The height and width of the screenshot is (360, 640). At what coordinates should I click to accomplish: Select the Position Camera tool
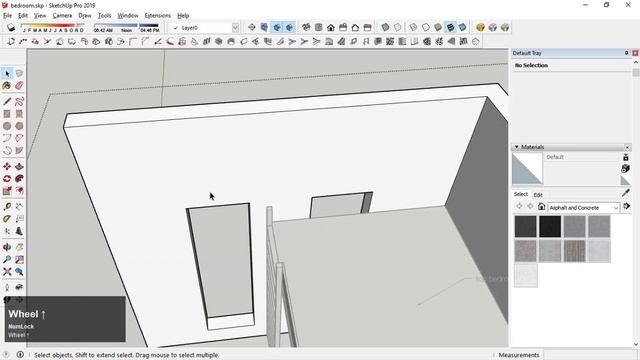point(7,288)
